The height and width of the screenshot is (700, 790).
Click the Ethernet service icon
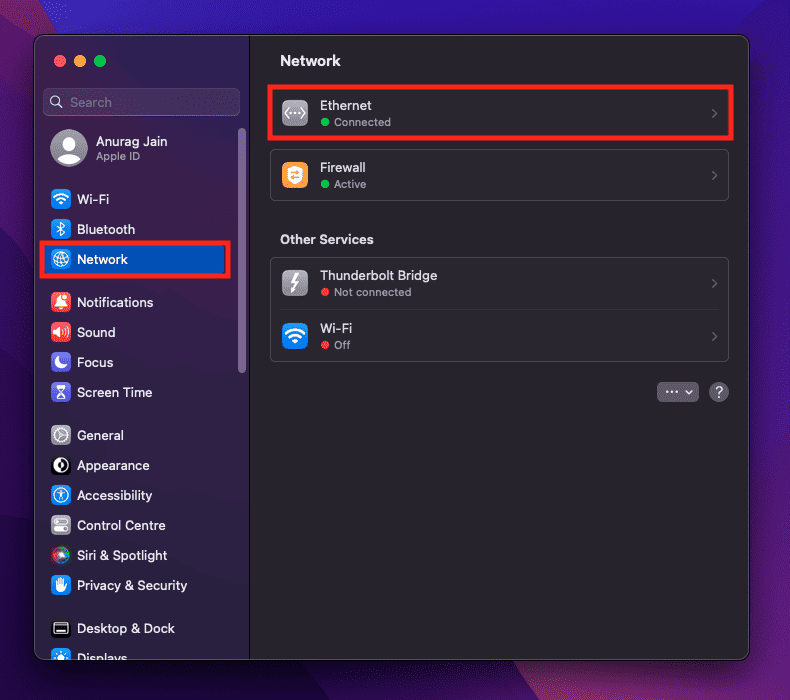pos(295,113)
